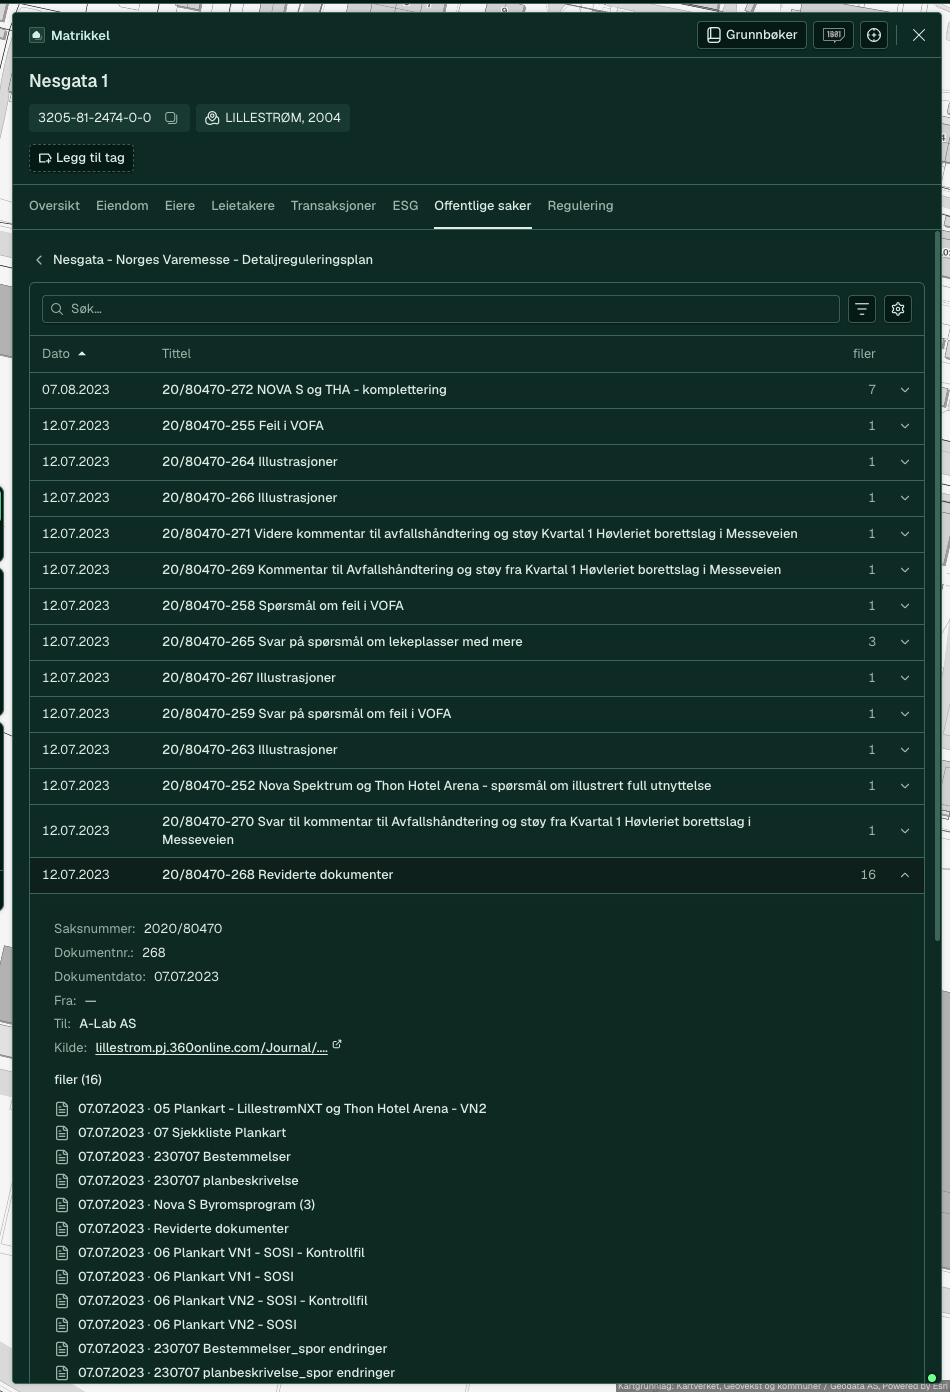
Task: Go to Transaksjoner tab
Action: [333, 206]
